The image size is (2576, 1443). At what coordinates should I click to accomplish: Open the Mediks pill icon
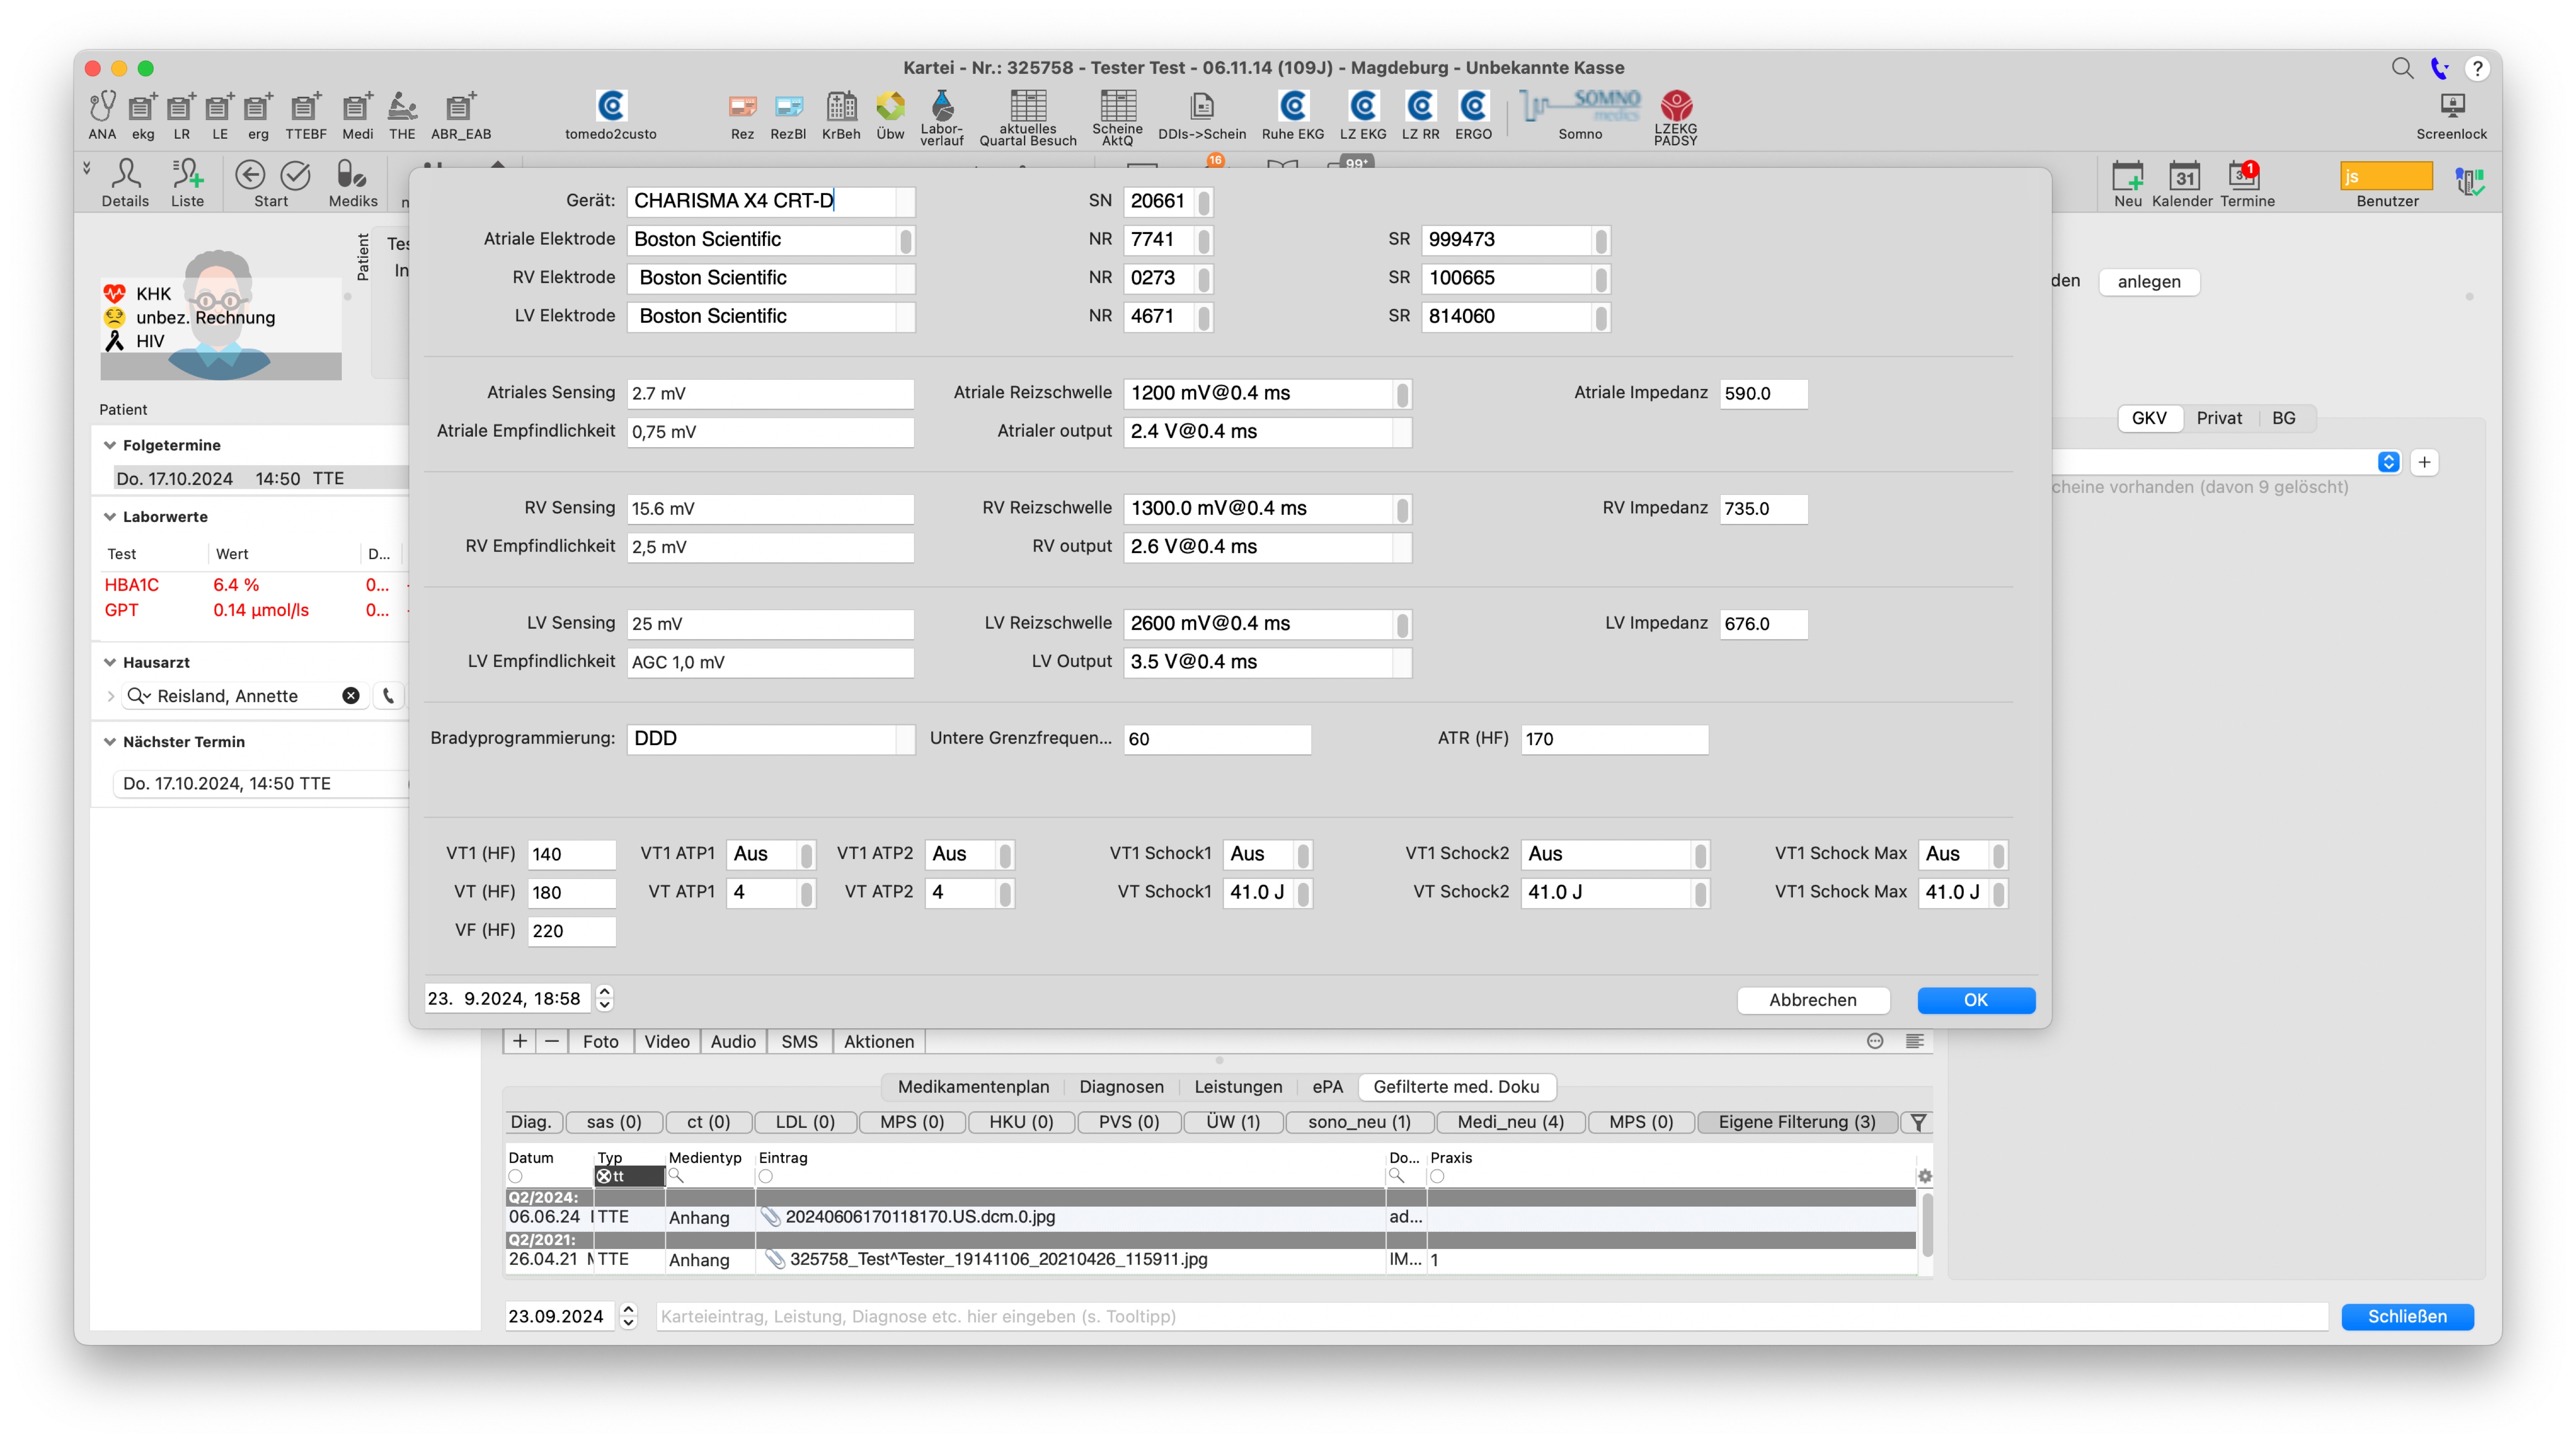tap(351, 175)
